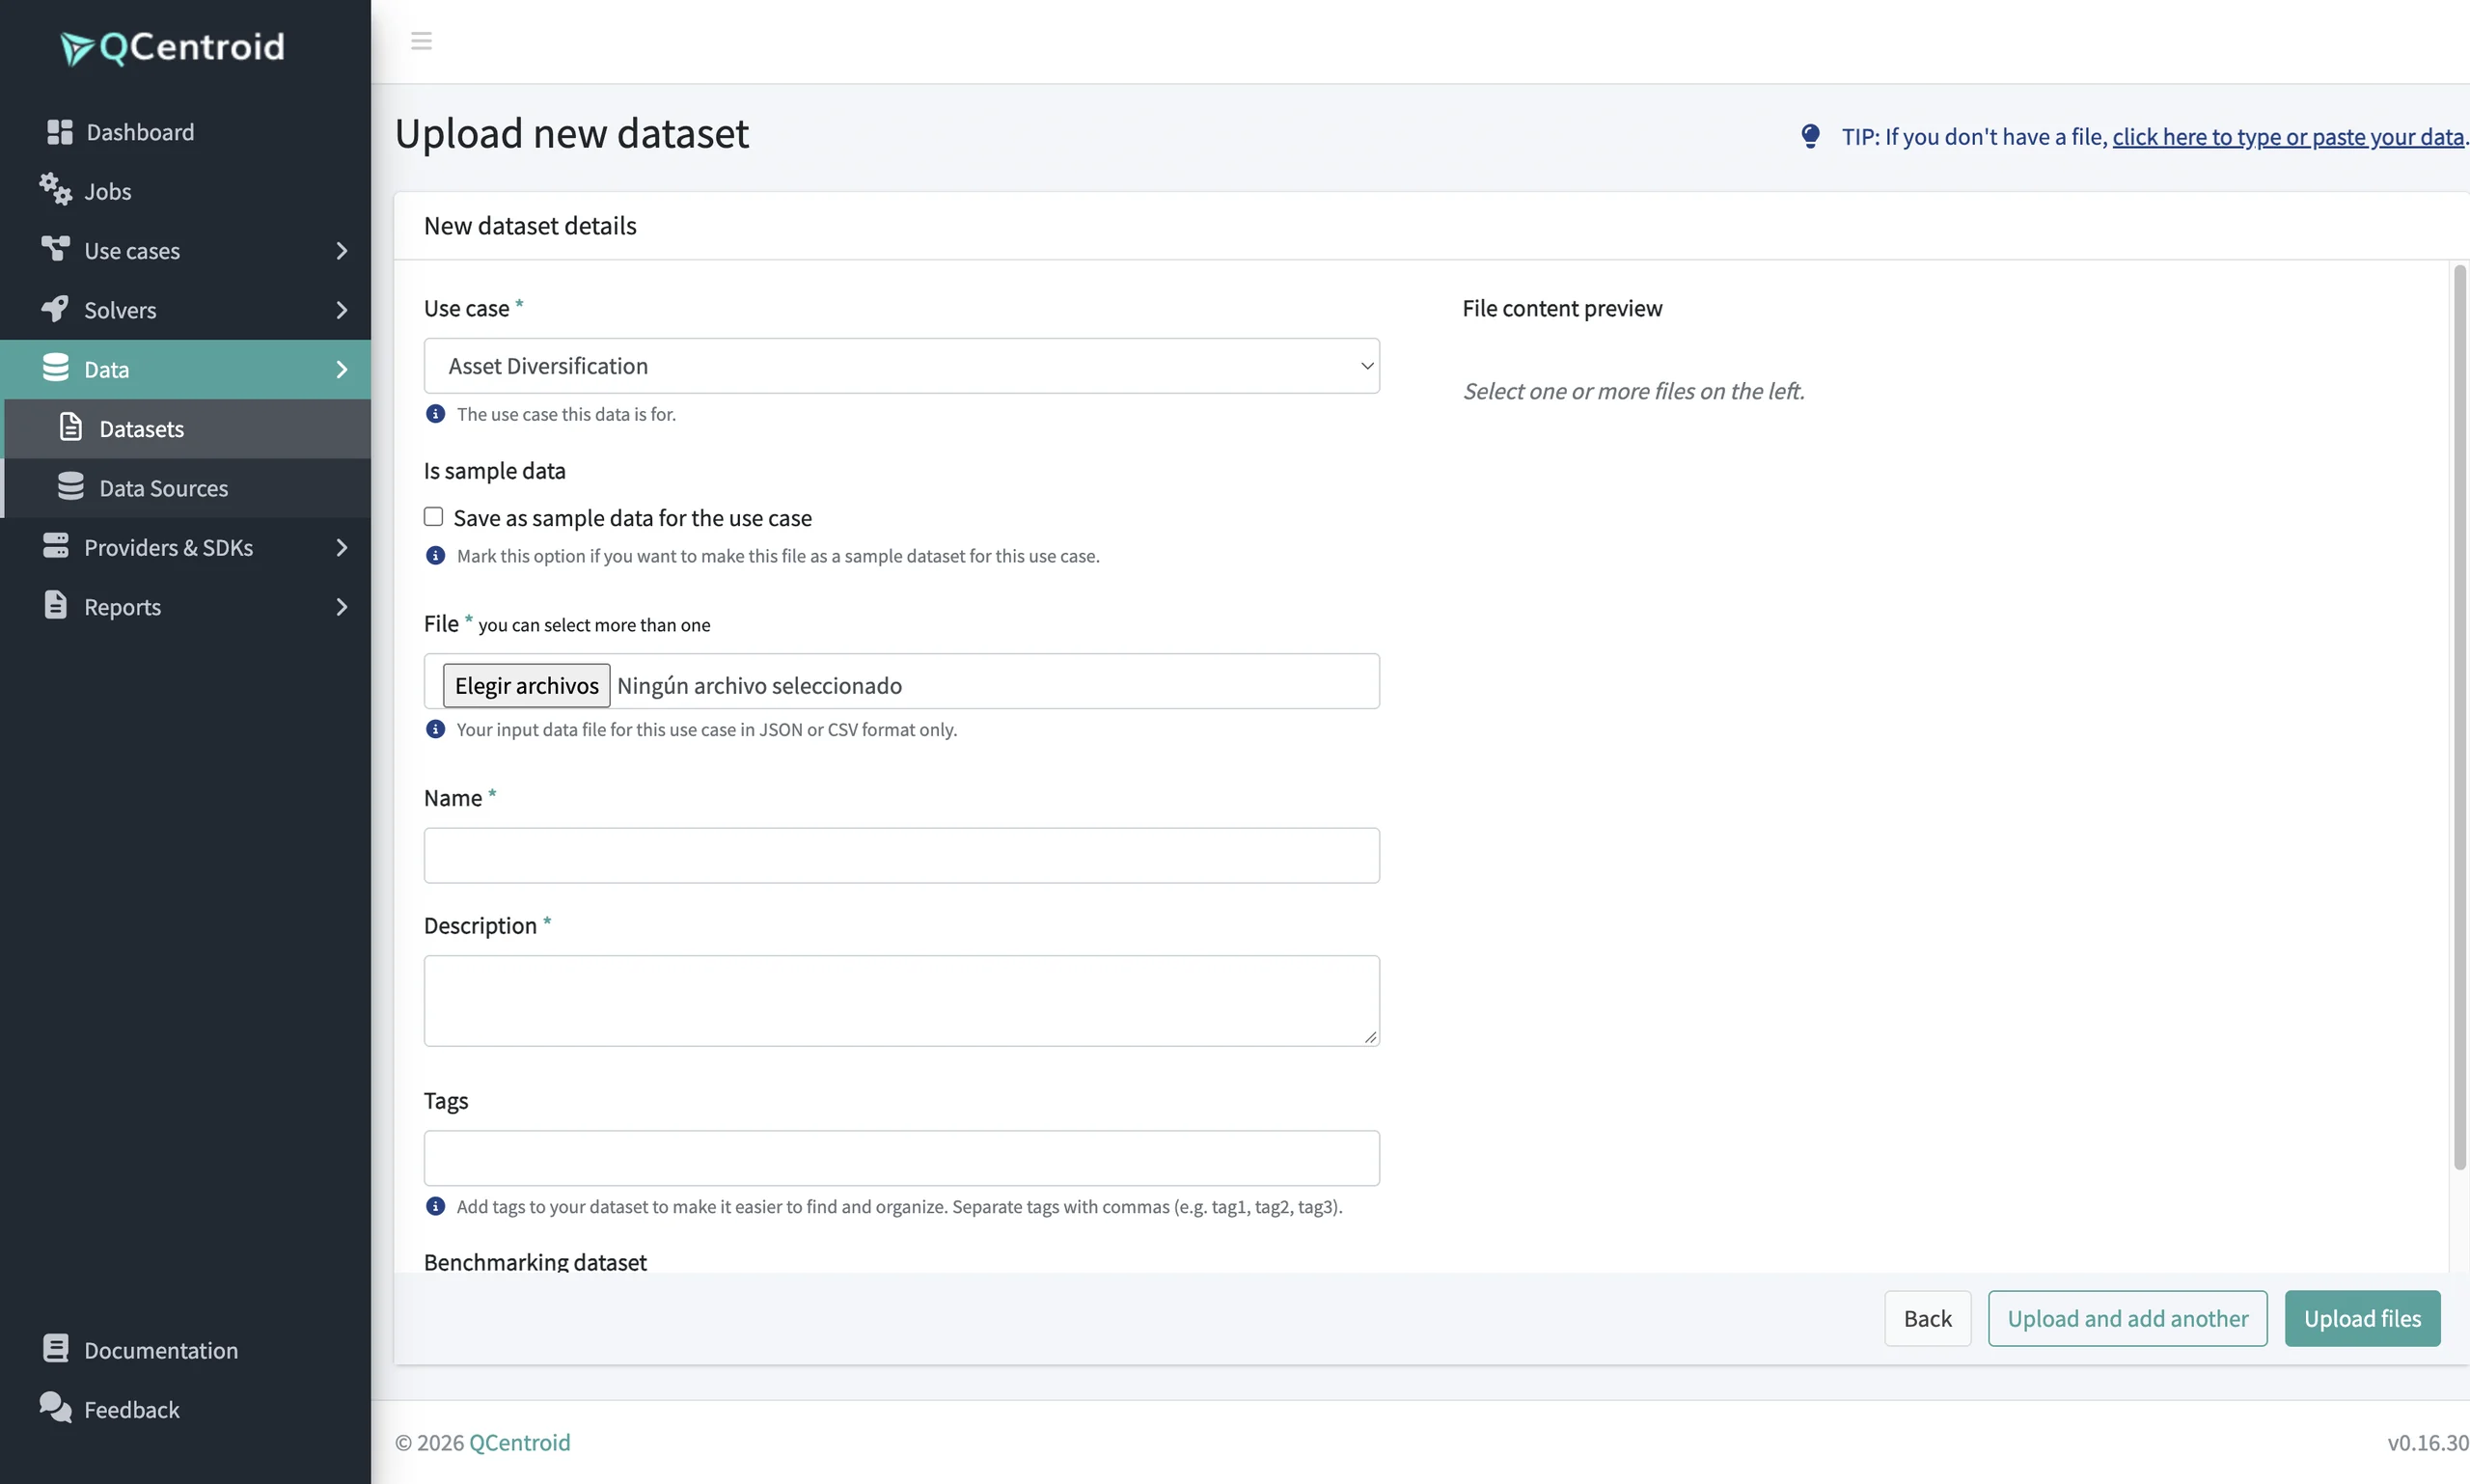Image resolution: width=2470 pixels, height=1484 pixels.
Task: Click info icon beside sample dataset hint
Action: [435, 556]
